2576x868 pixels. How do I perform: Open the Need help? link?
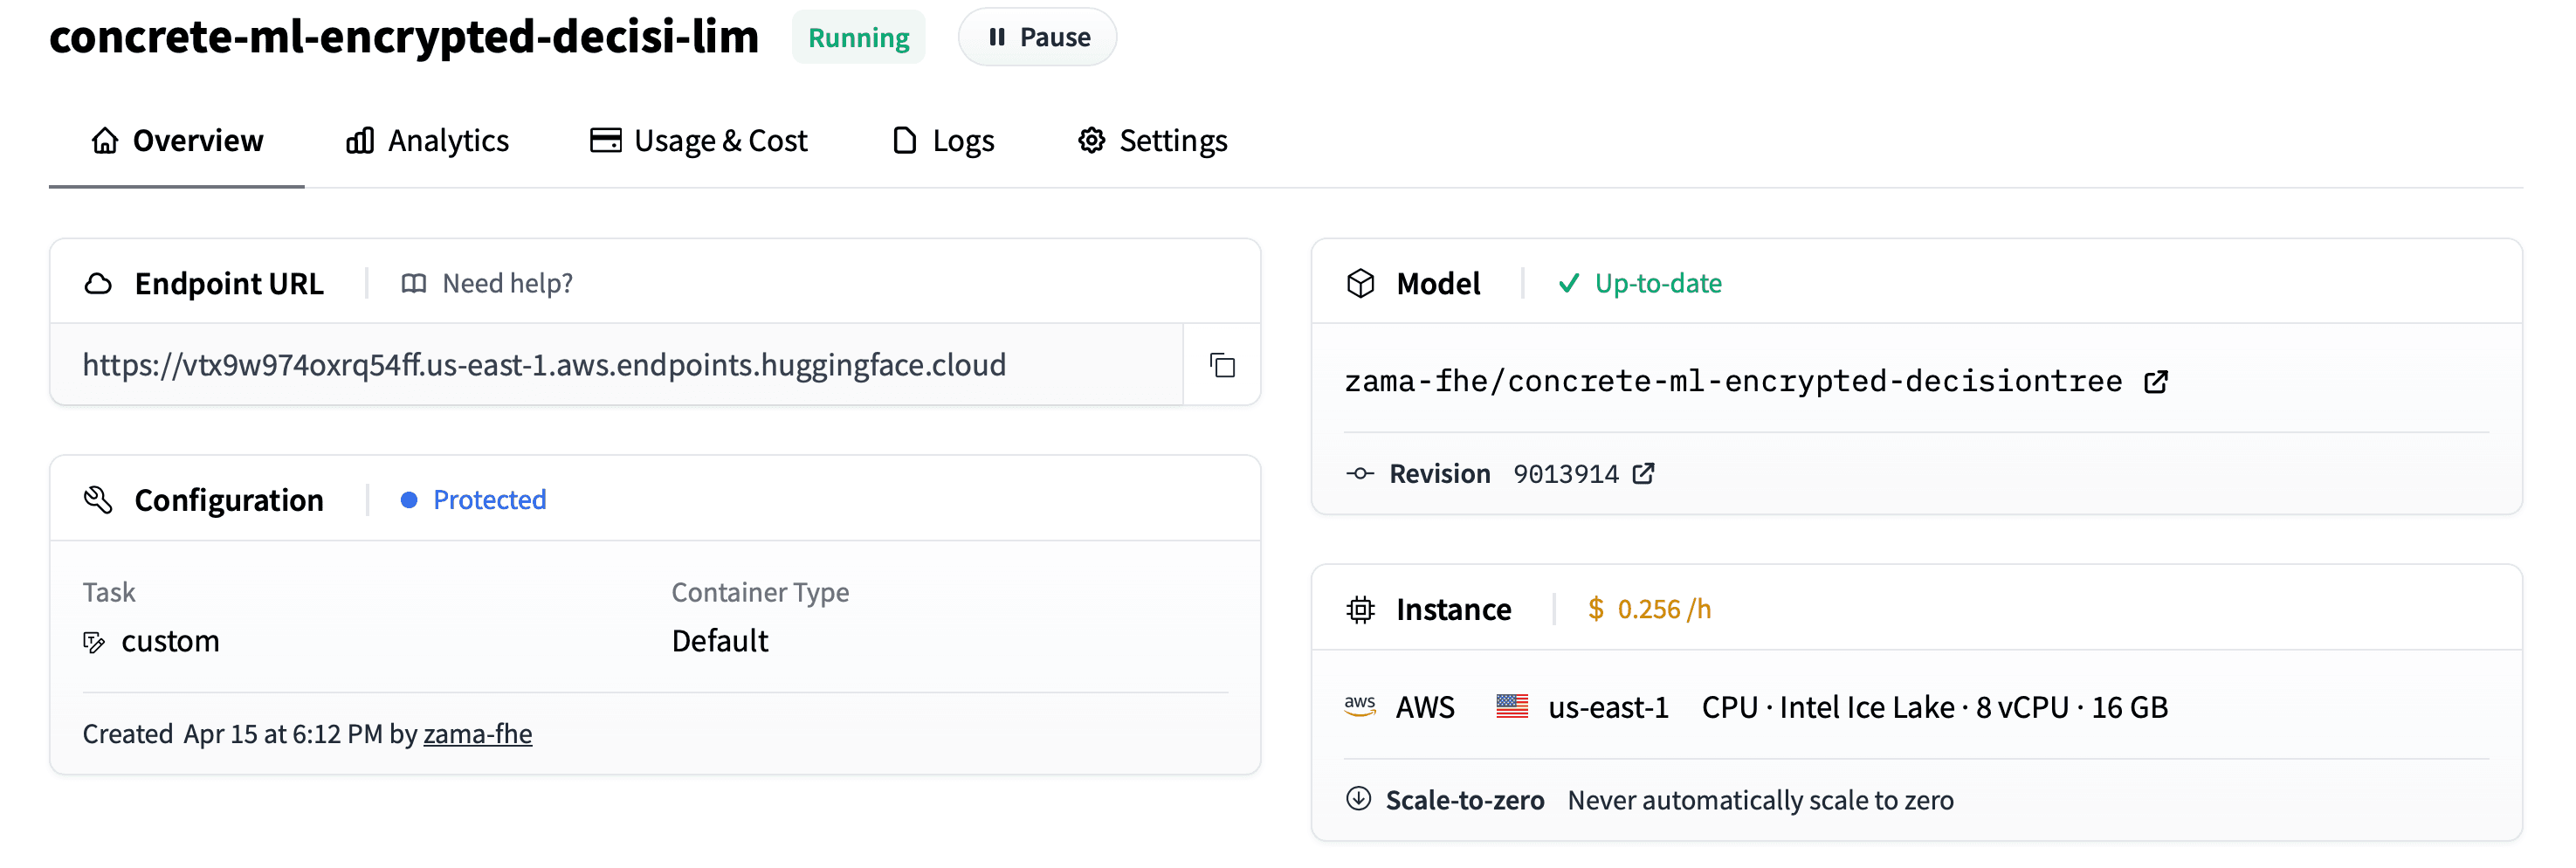pos(487,284)
